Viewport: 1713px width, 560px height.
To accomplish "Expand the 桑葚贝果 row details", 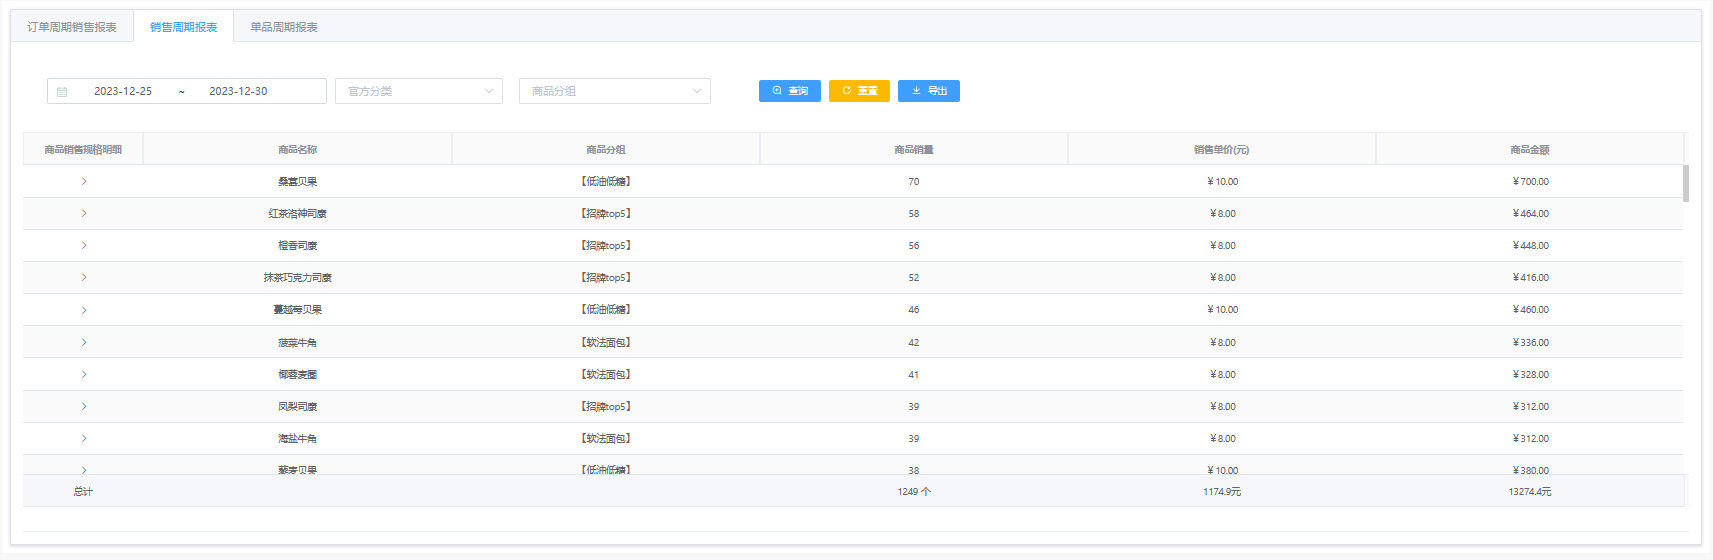I will (84, 181).
